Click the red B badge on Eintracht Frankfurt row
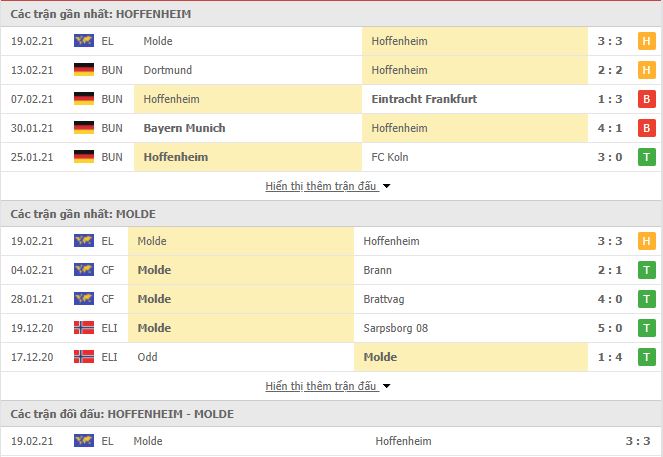This screenshot has height=457, width=663. 647,99
